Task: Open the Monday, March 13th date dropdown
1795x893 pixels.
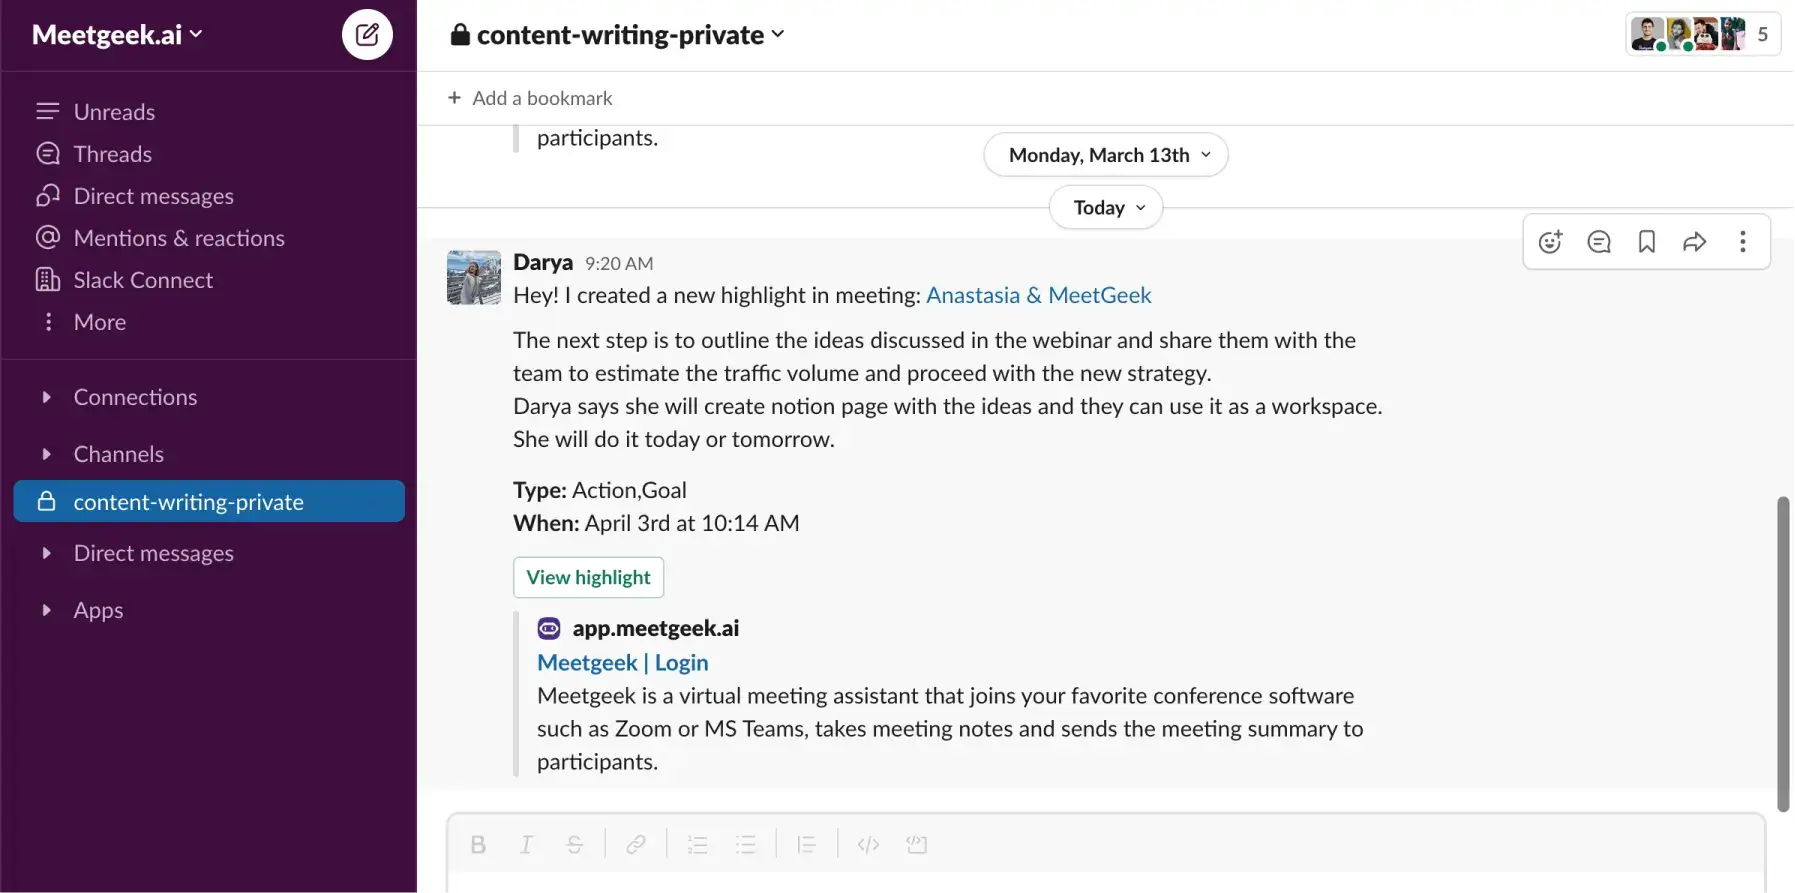Action: pos(1104,154)
